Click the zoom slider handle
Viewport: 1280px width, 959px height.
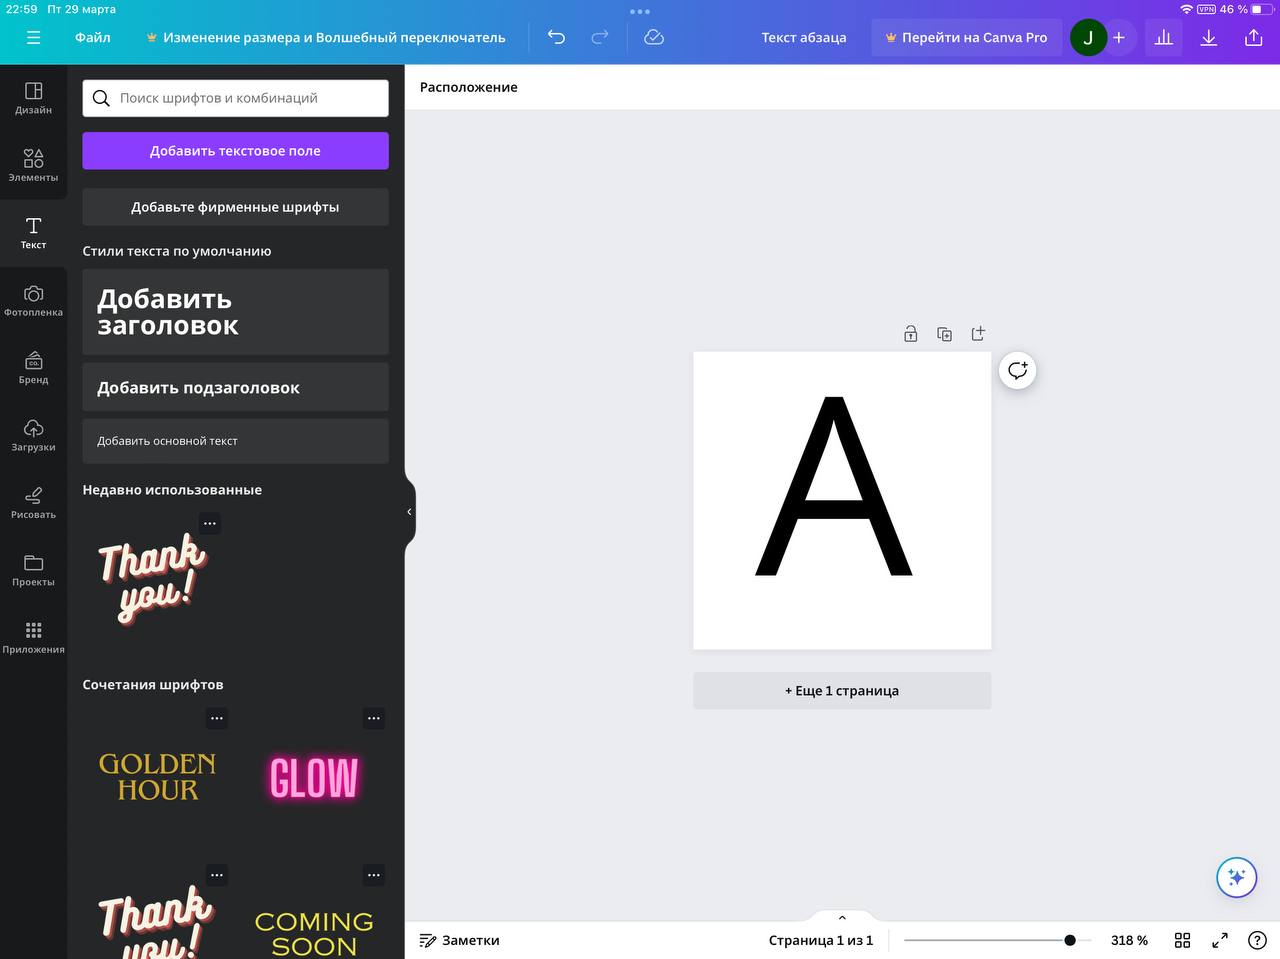click(x=1070, y=940)
